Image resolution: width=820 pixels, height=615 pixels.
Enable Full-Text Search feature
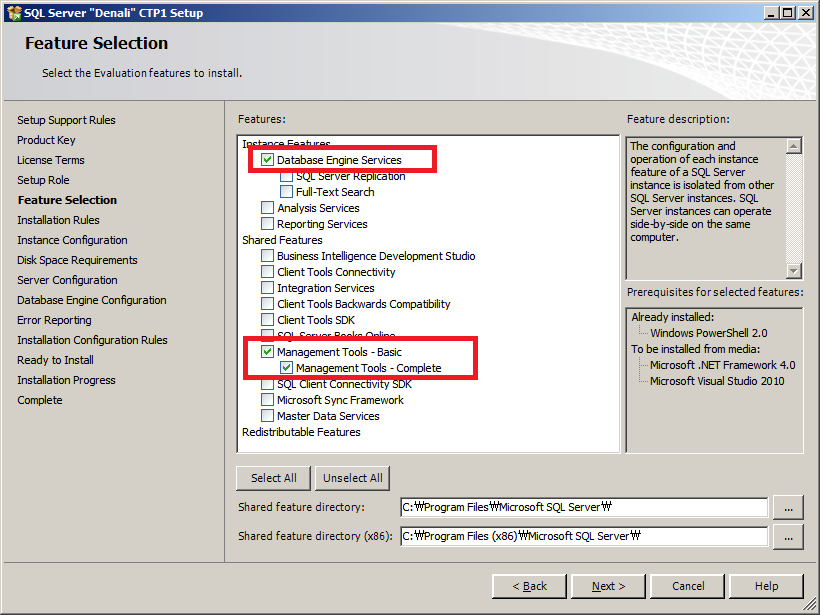(x=286, y=192)
